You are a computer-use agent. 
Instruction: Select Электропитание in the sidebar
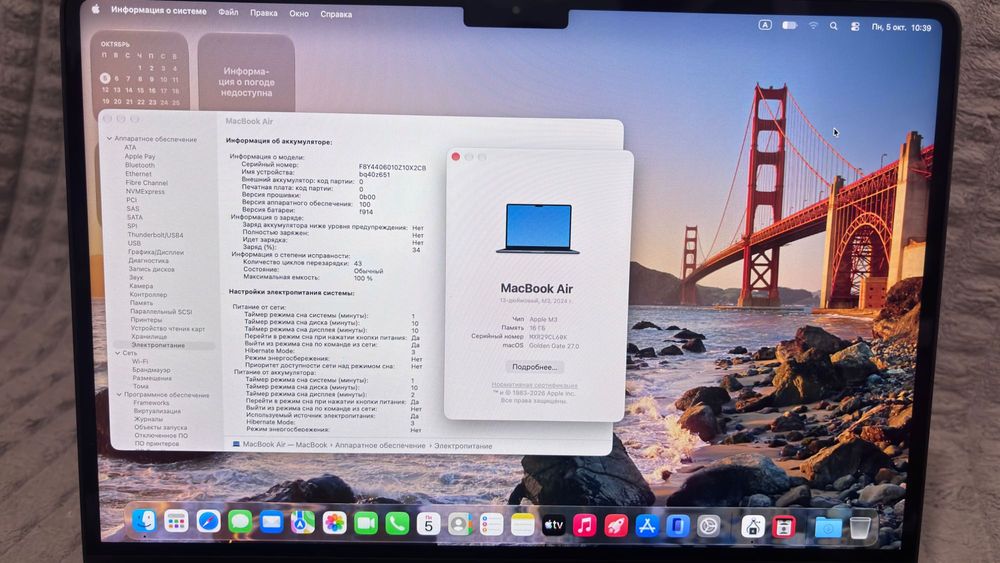point(158,345)
